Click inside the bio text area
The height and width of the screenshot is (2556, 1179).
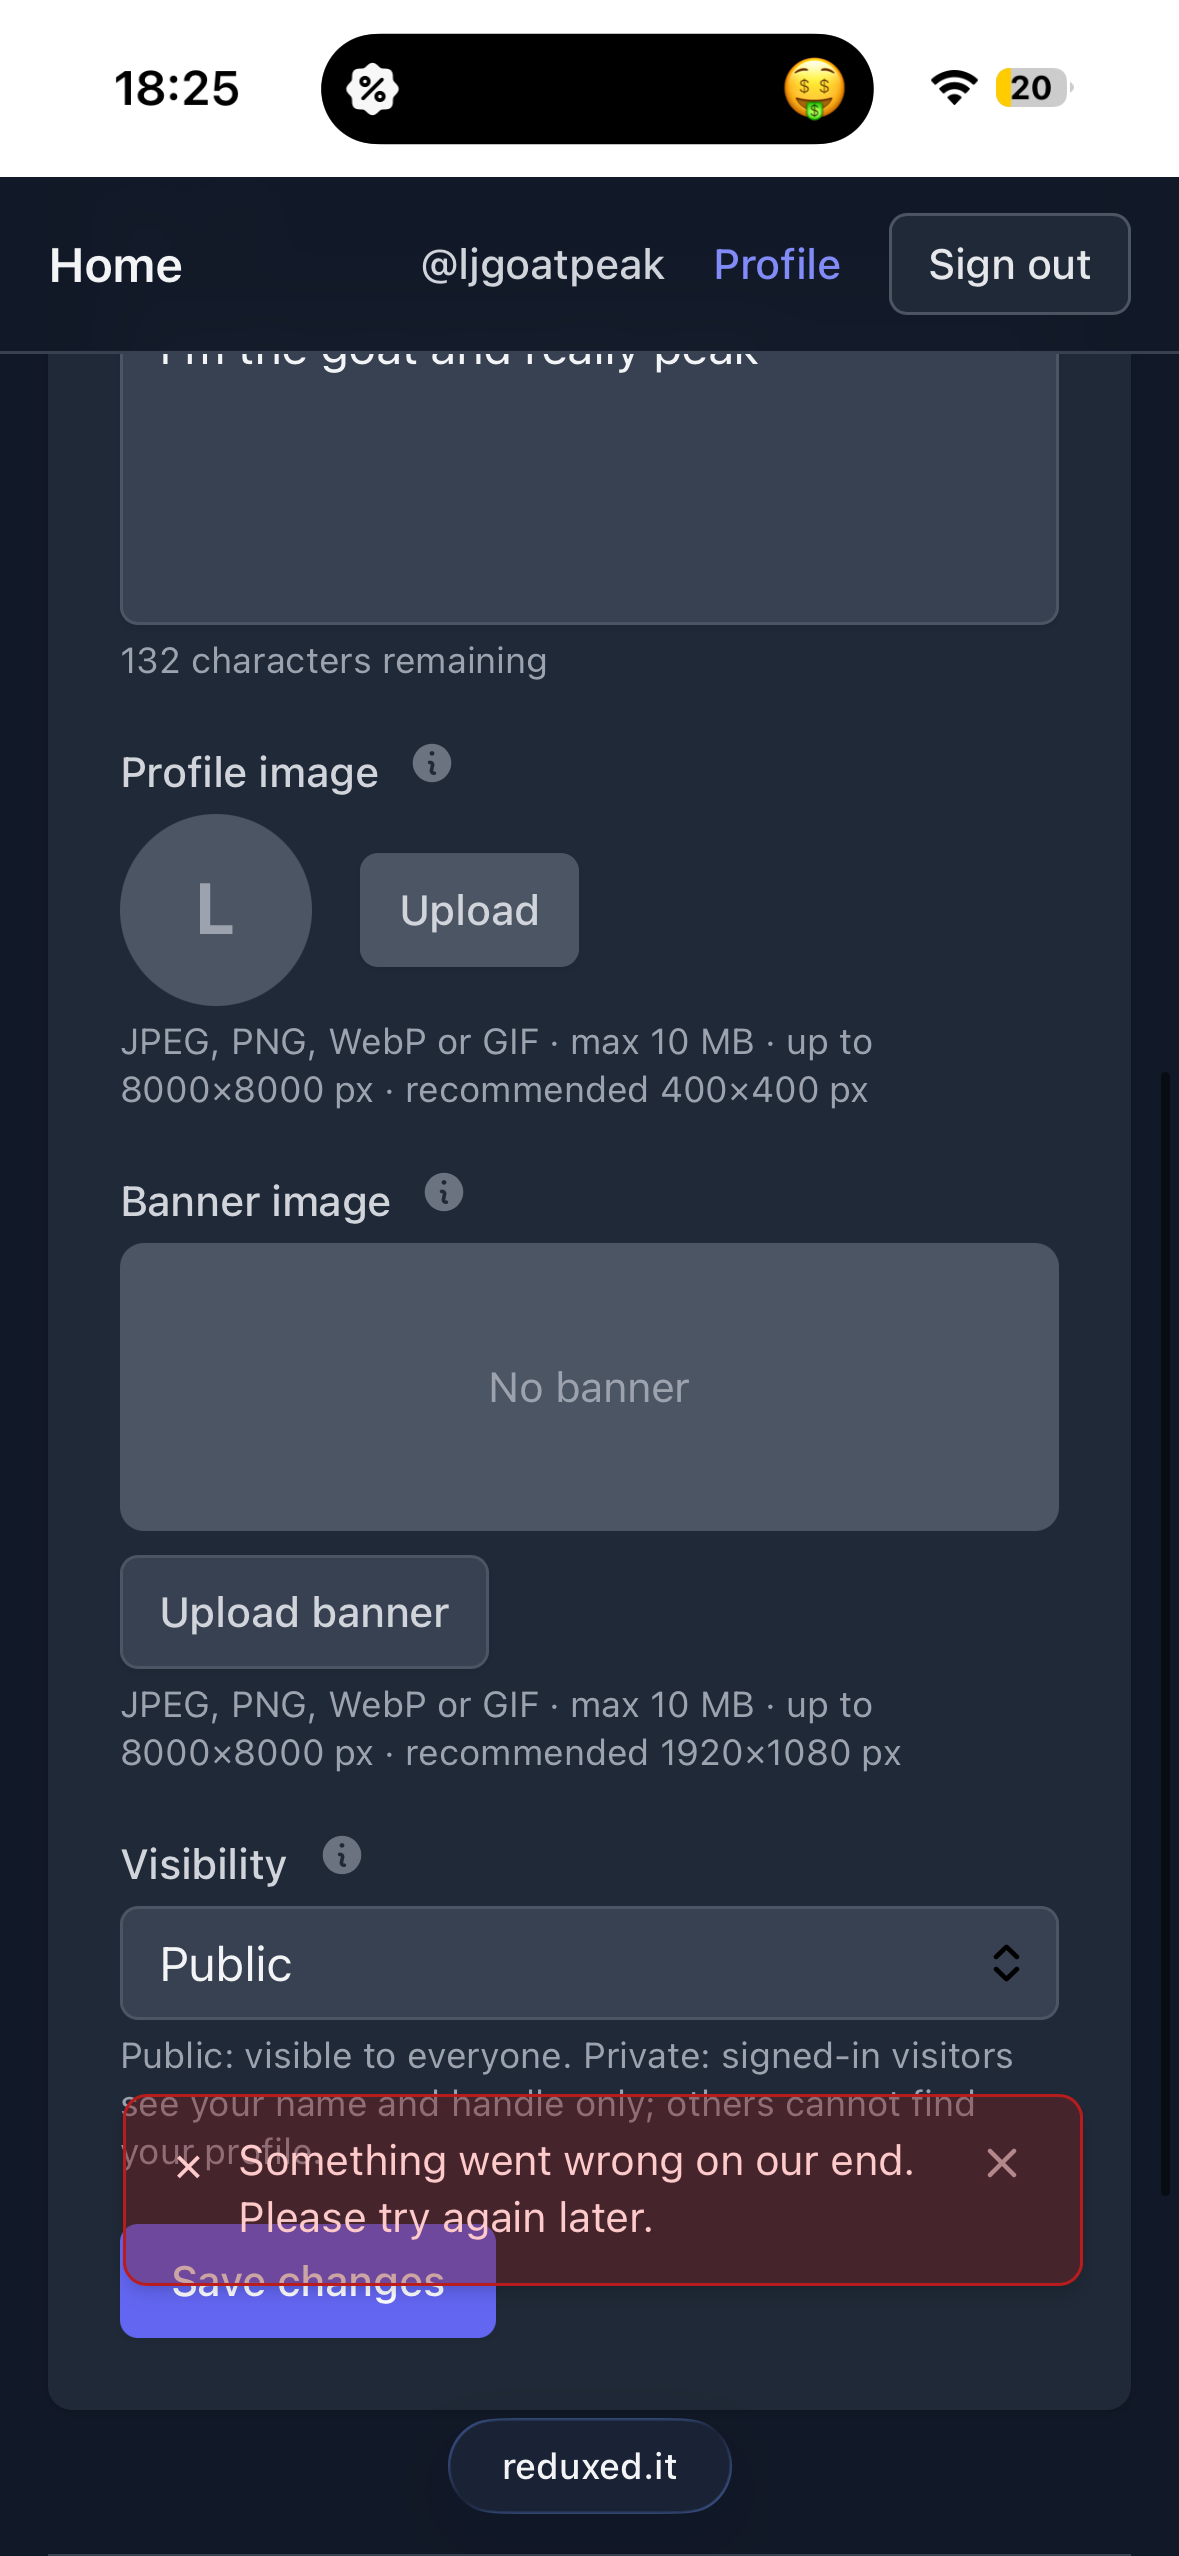(x=589, y=488)
